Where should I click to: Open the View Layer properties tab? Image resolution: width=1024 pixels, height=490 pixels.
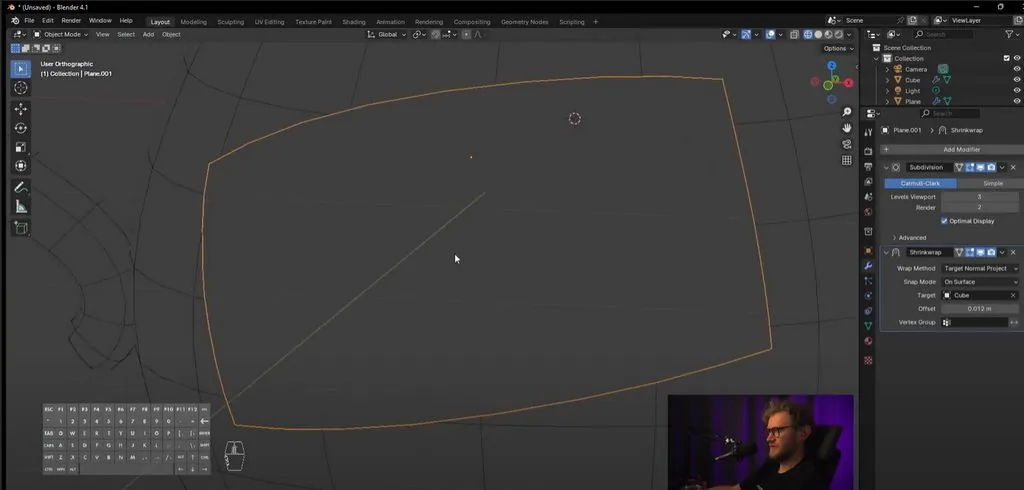[x=868, y=182]
